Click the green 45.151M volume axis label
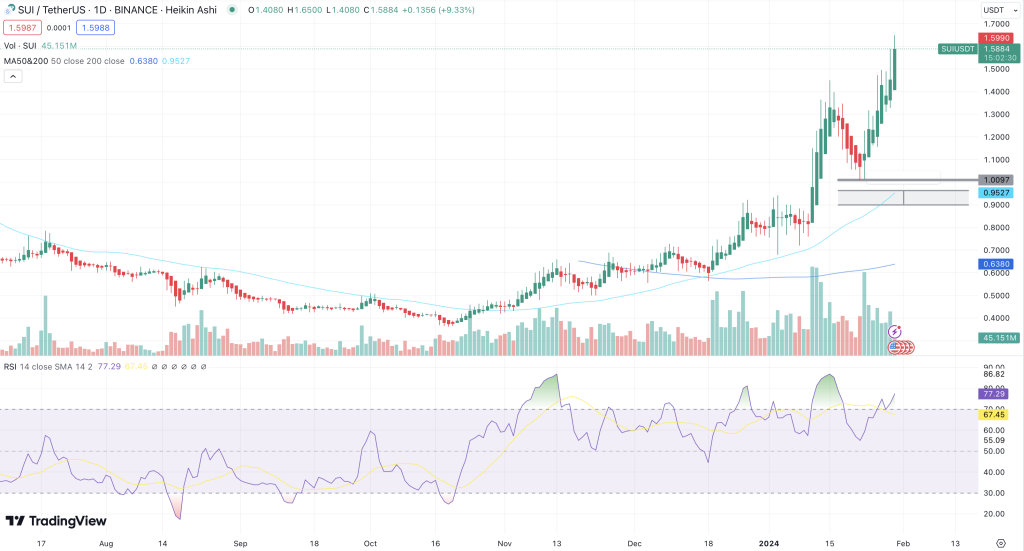The width and height of the screenshot is (1024, 551). click(x=999, y=338)
